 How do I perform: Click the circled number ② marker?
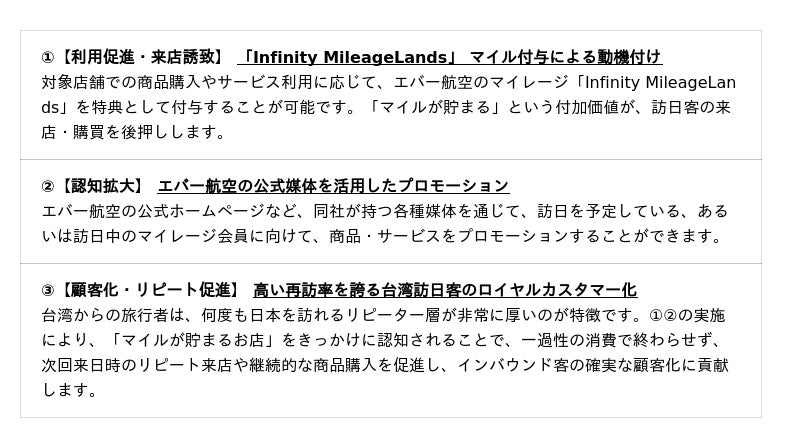(x=48, y=187)
